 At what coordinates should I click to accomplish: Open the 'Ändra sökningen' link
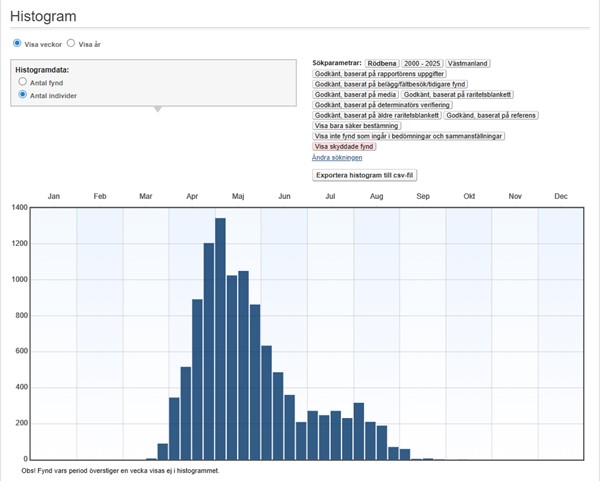(338, 158)
